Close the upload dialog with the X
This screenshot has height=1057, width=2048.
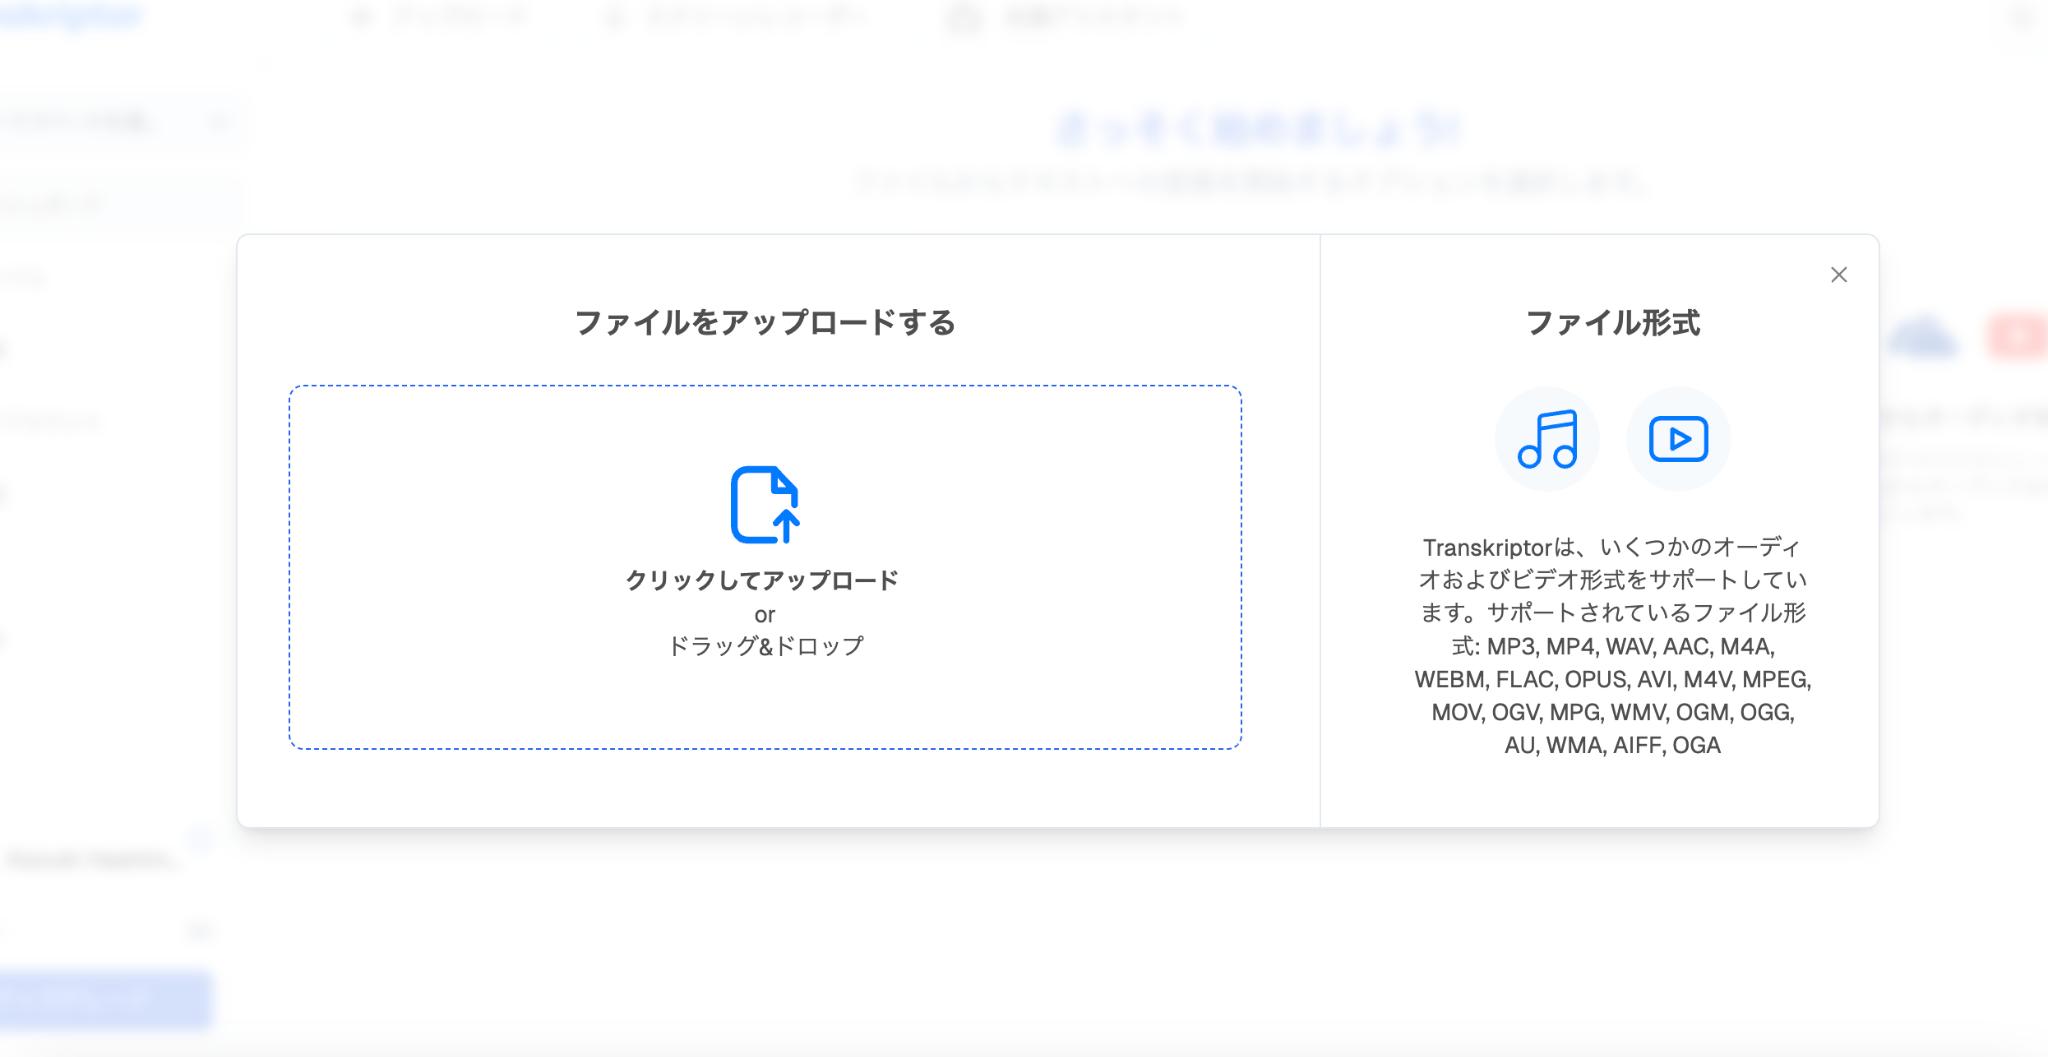click(1838, 275)
